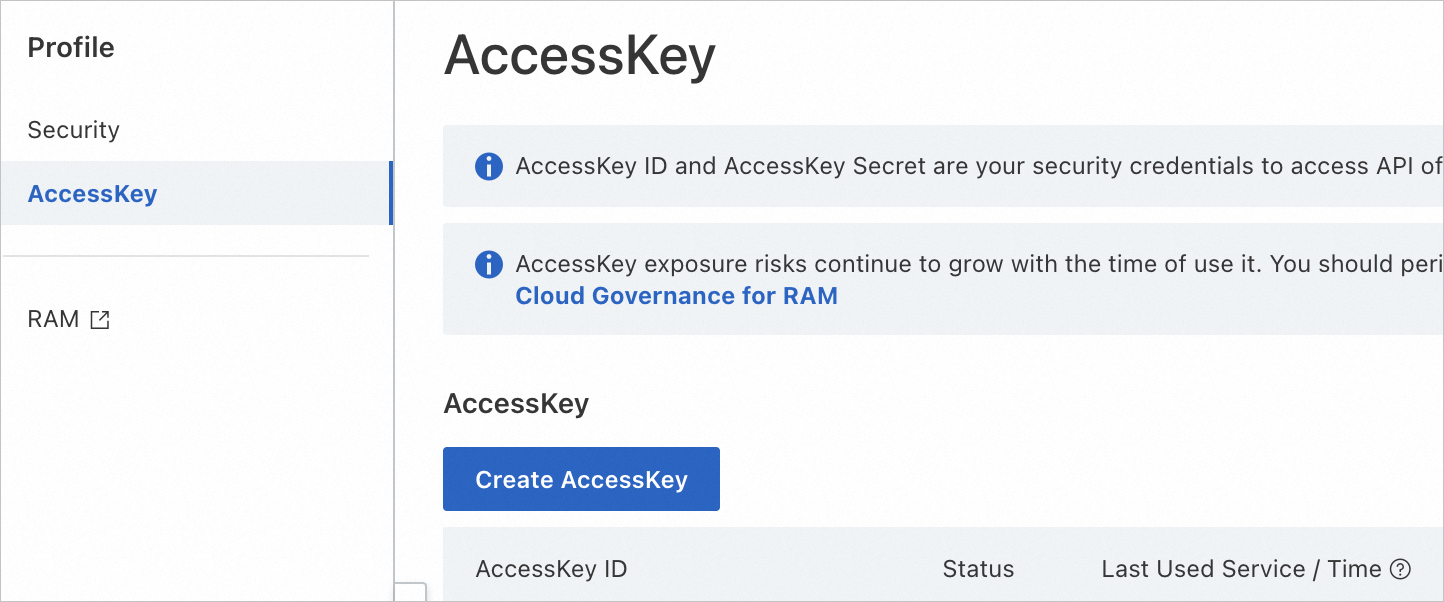1444x602 pixels.
Task: Click info icon in exposure risks banner
Action: [x=488, y=264]
